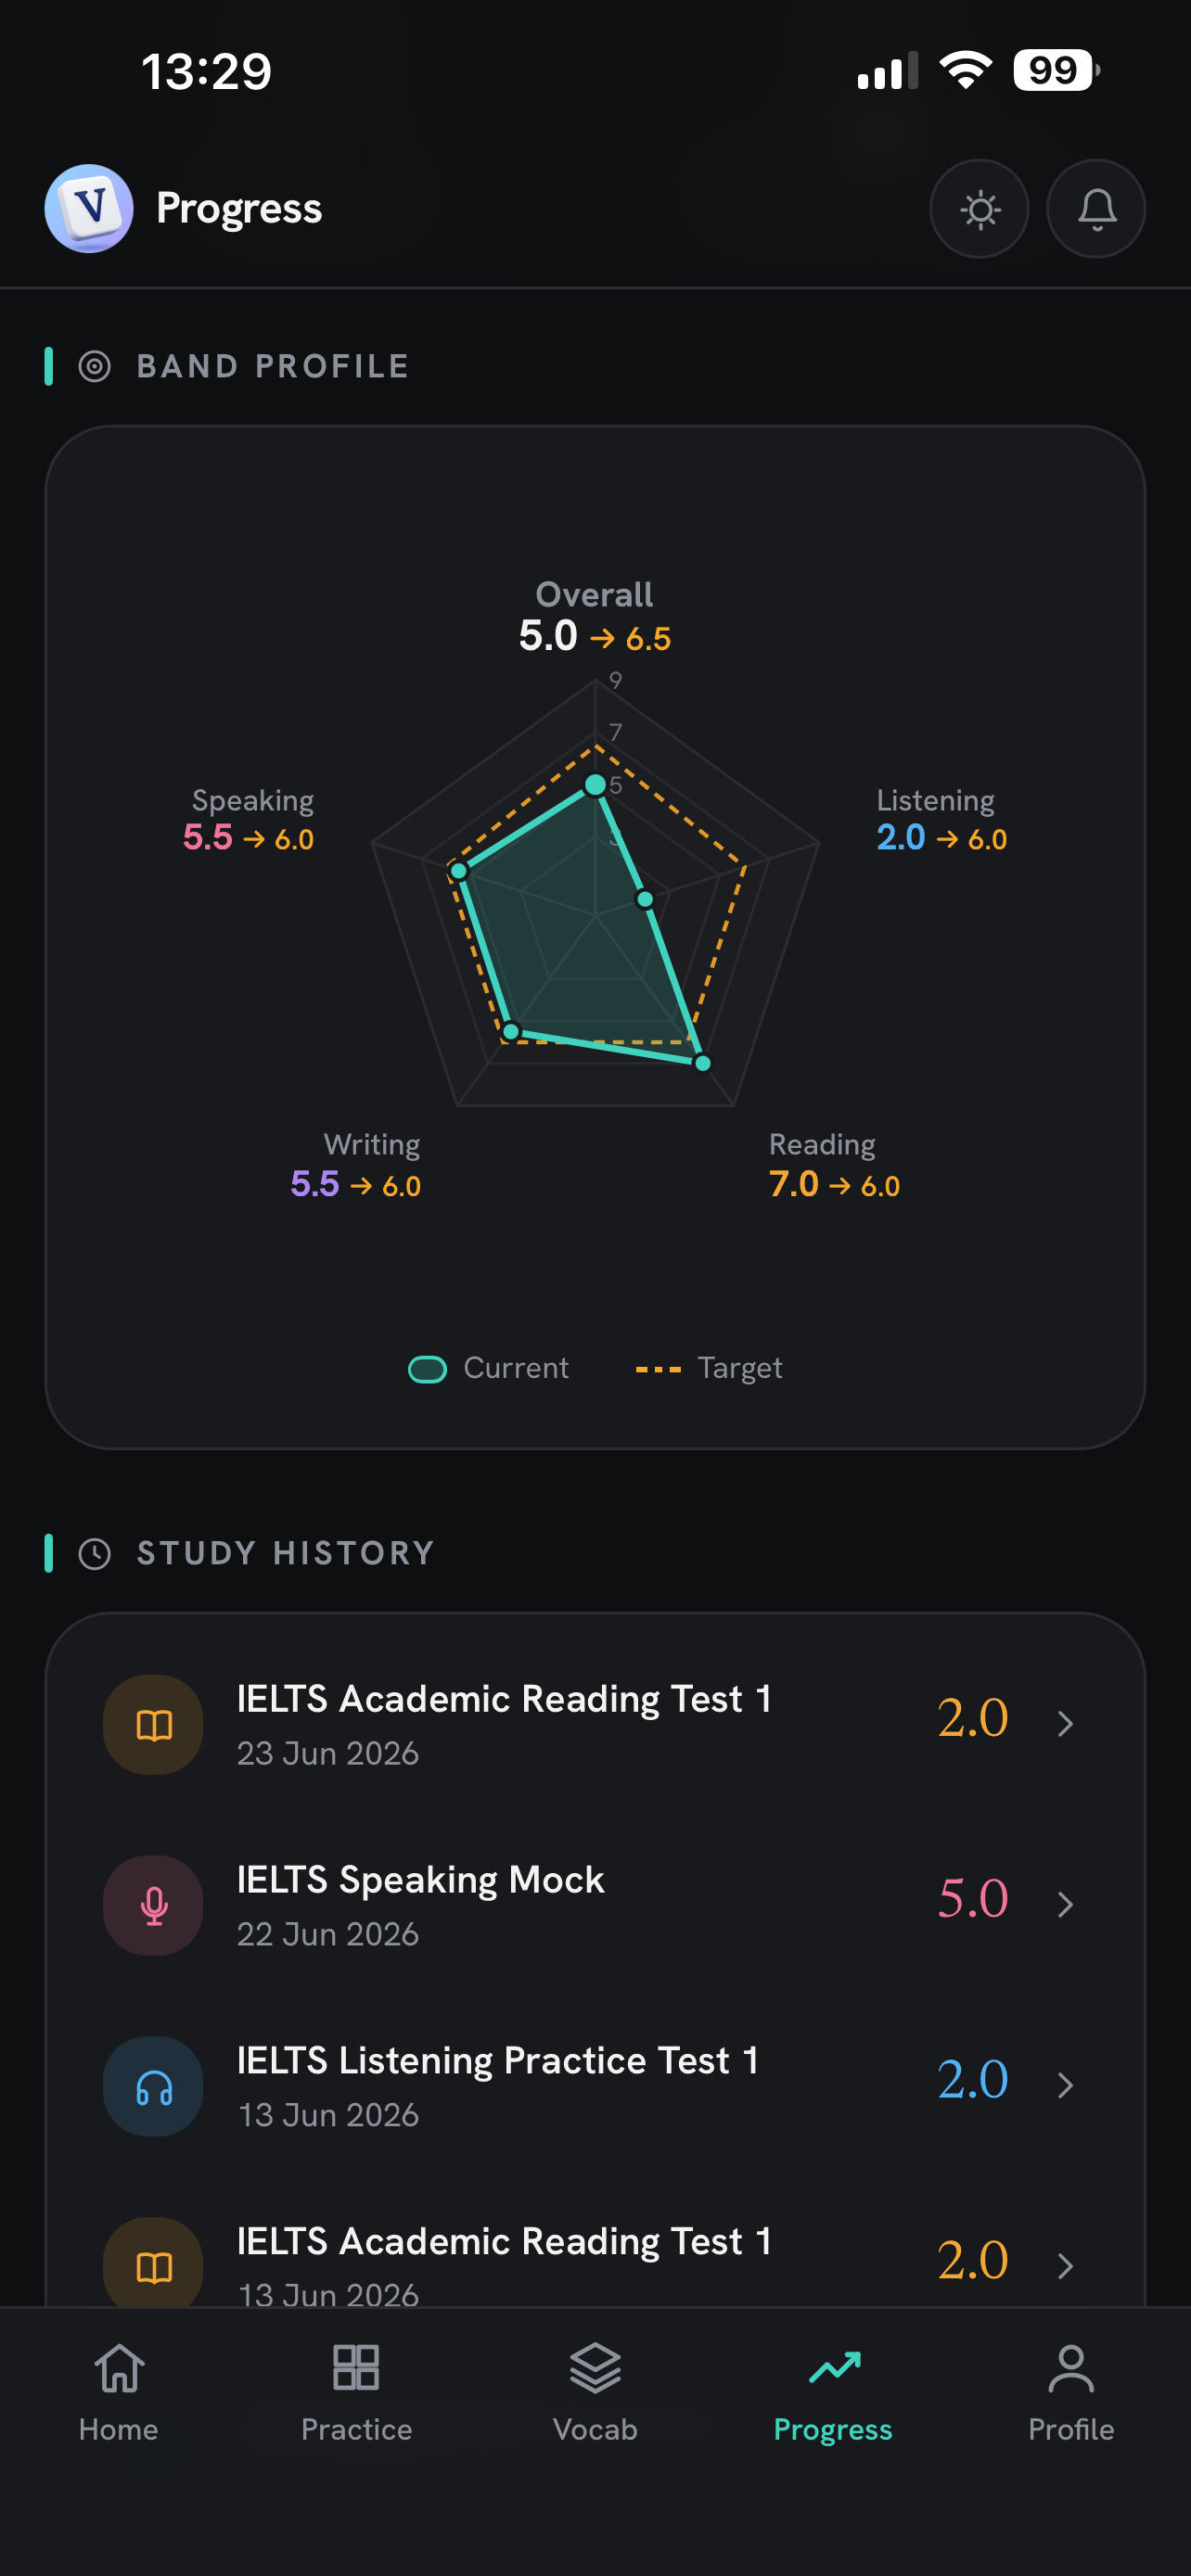Open IELTS Listening Practice Test 1 entry
Screen dimensions: 1191x2576
(595, 2086)
